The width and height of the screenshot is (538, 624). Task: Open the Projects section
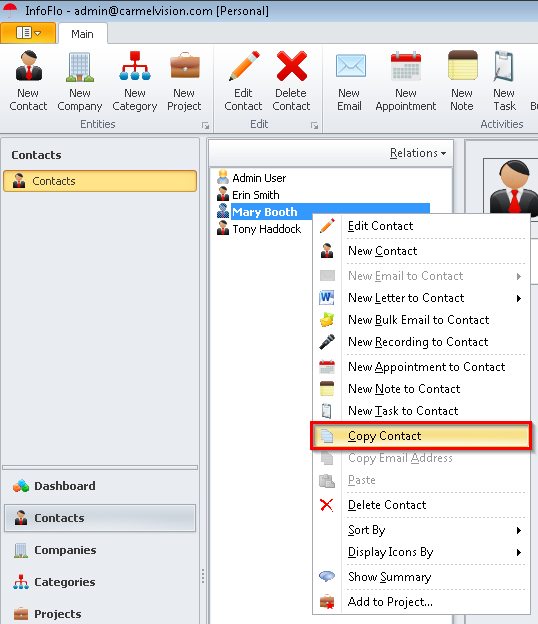pos(100,614)
